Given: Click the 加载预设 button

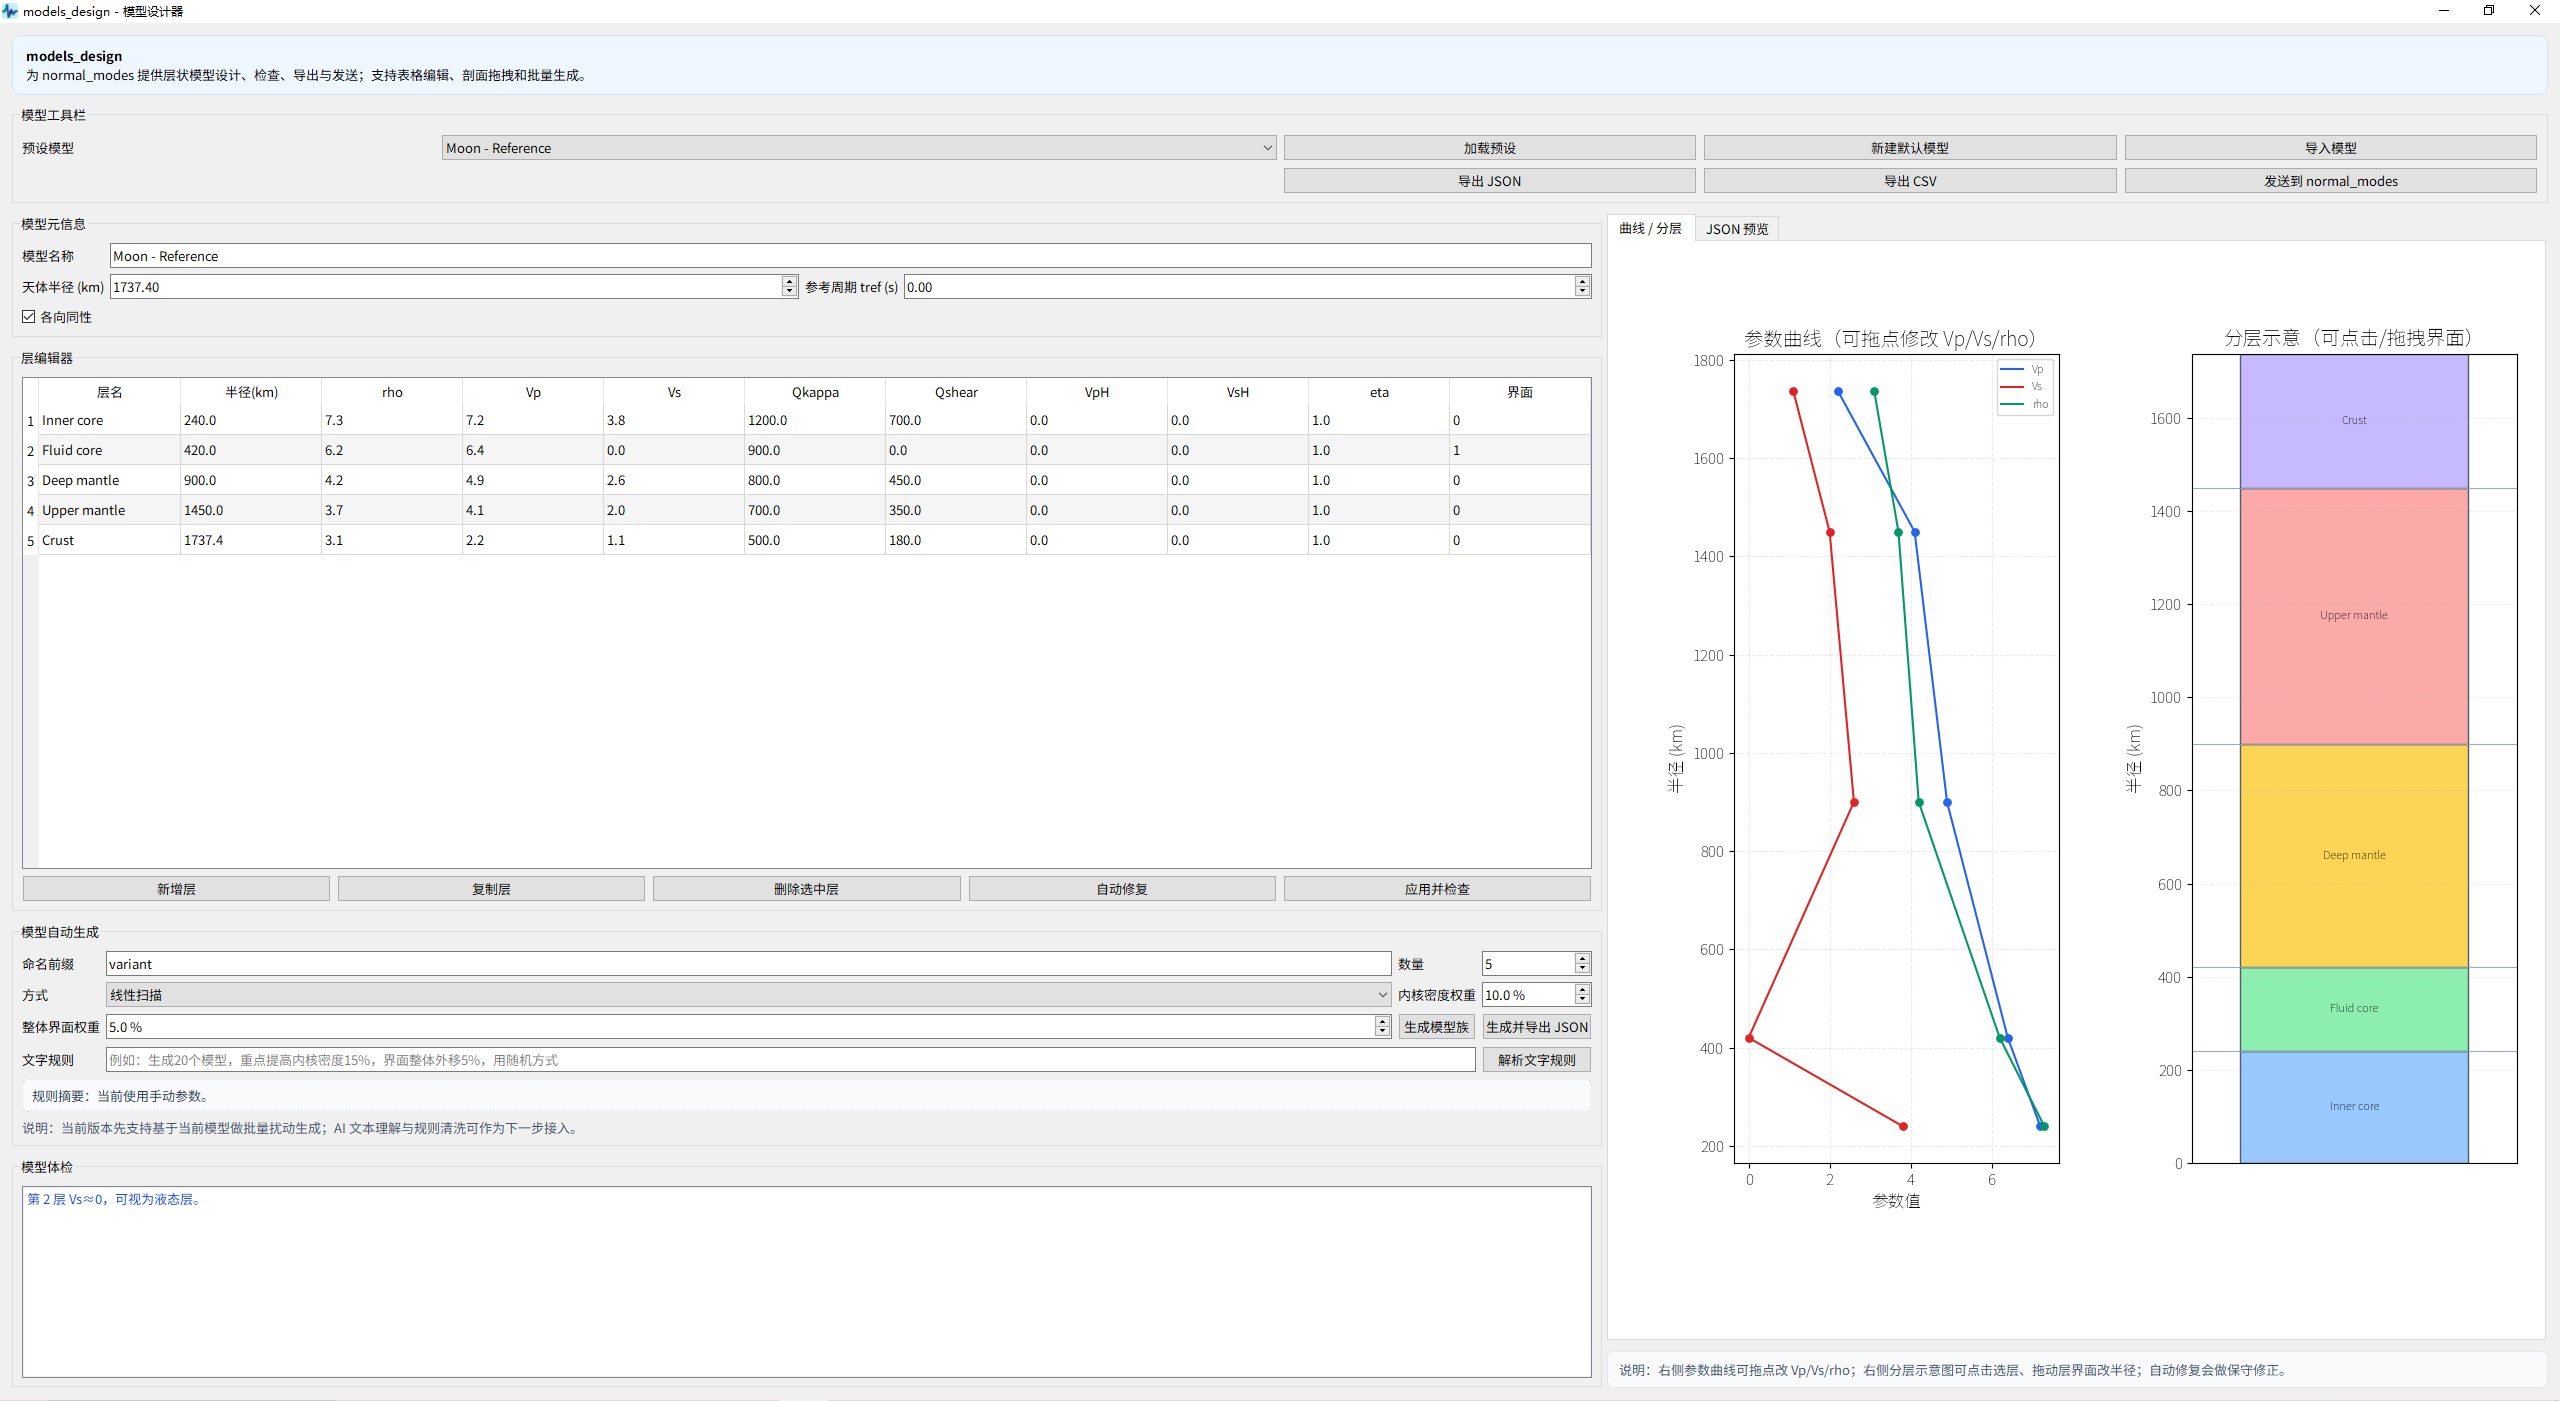Looking at the screenshot, I should (x=1489, y=148).
